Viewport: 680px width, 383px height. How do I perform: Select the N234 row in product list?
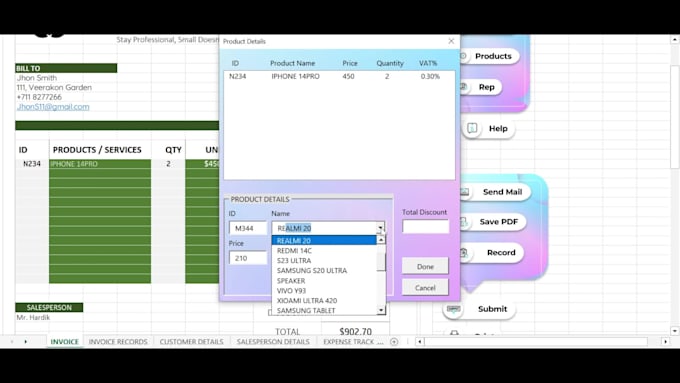coord(339,76)
